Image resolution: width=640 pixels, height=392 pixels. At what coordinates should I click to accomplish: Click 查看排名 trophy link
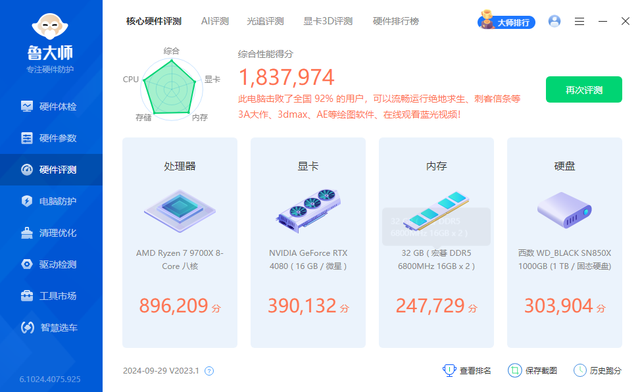pos(467,370)
